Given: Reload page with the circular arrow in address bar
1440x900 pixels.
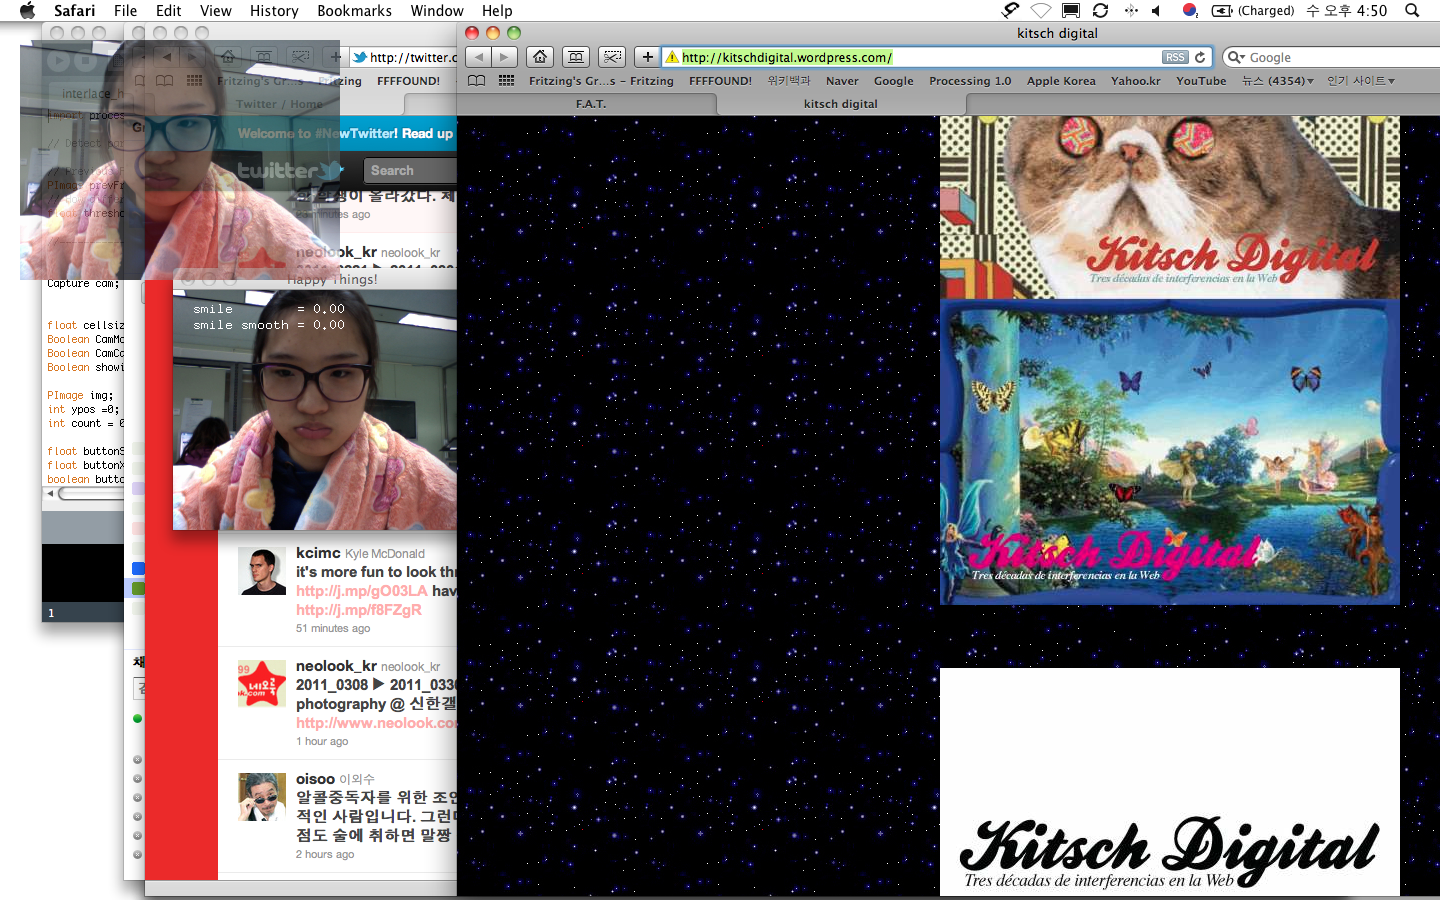Looking at the screenshot, I should tap(1200, 57).
